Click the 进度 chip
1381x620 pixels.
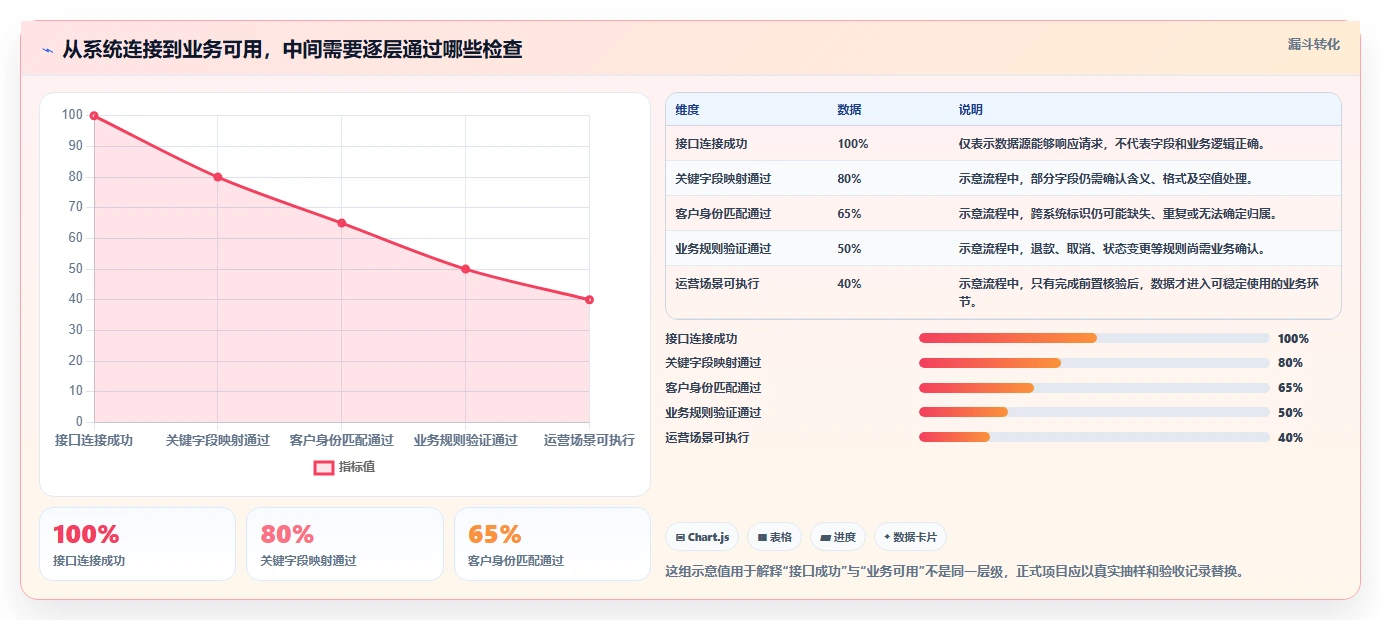838,537
